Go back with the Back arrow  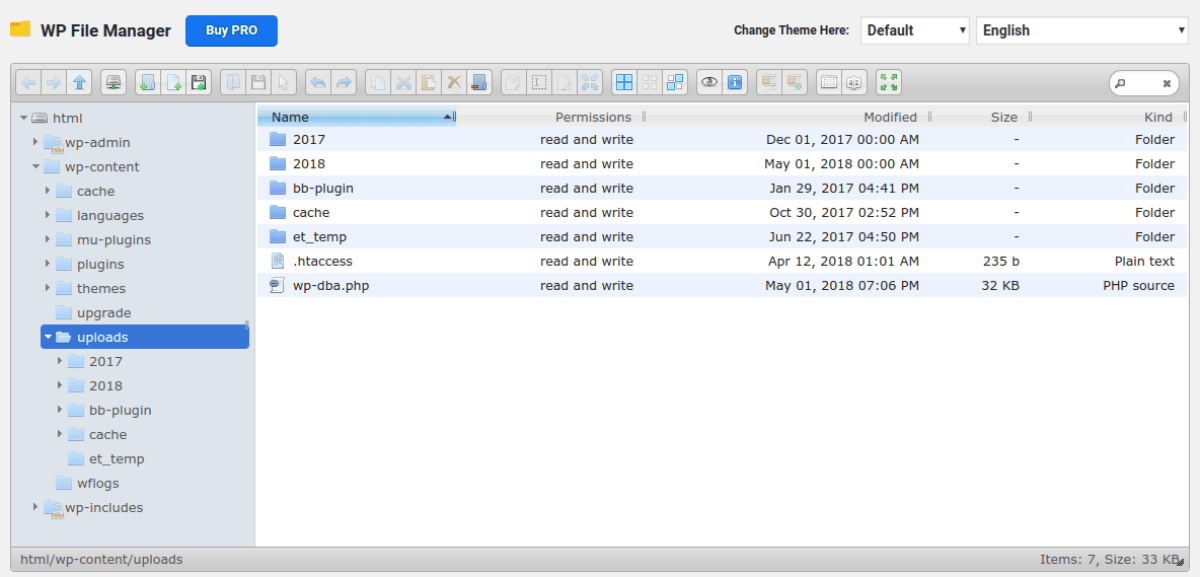[x=29, y=83]
